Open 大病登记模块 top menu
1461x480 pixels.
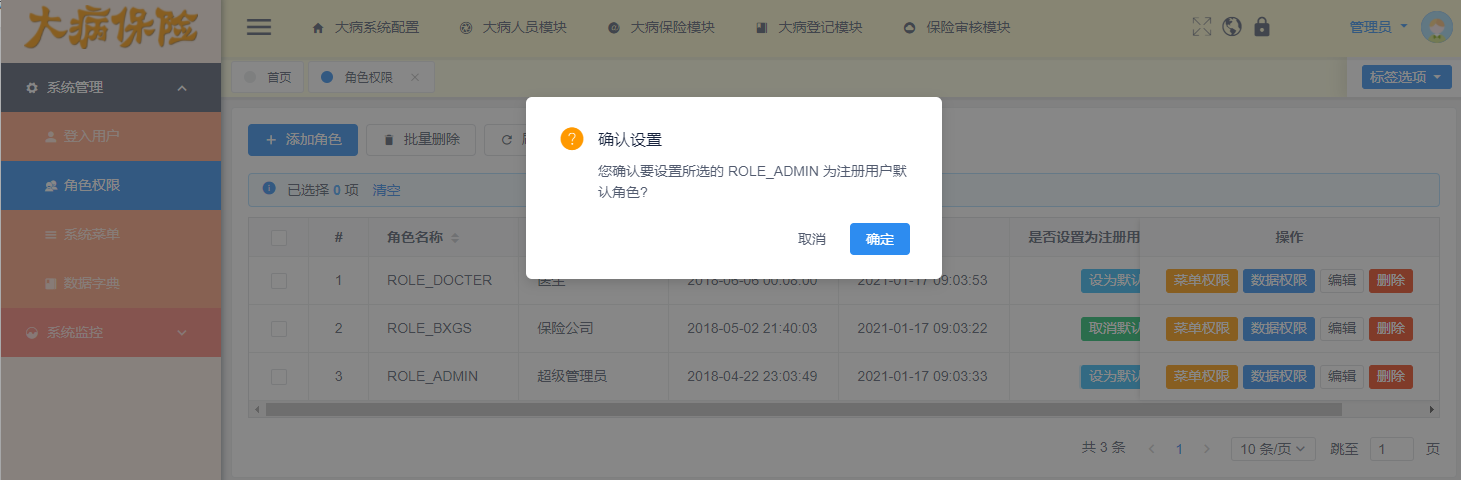(809, 28)
